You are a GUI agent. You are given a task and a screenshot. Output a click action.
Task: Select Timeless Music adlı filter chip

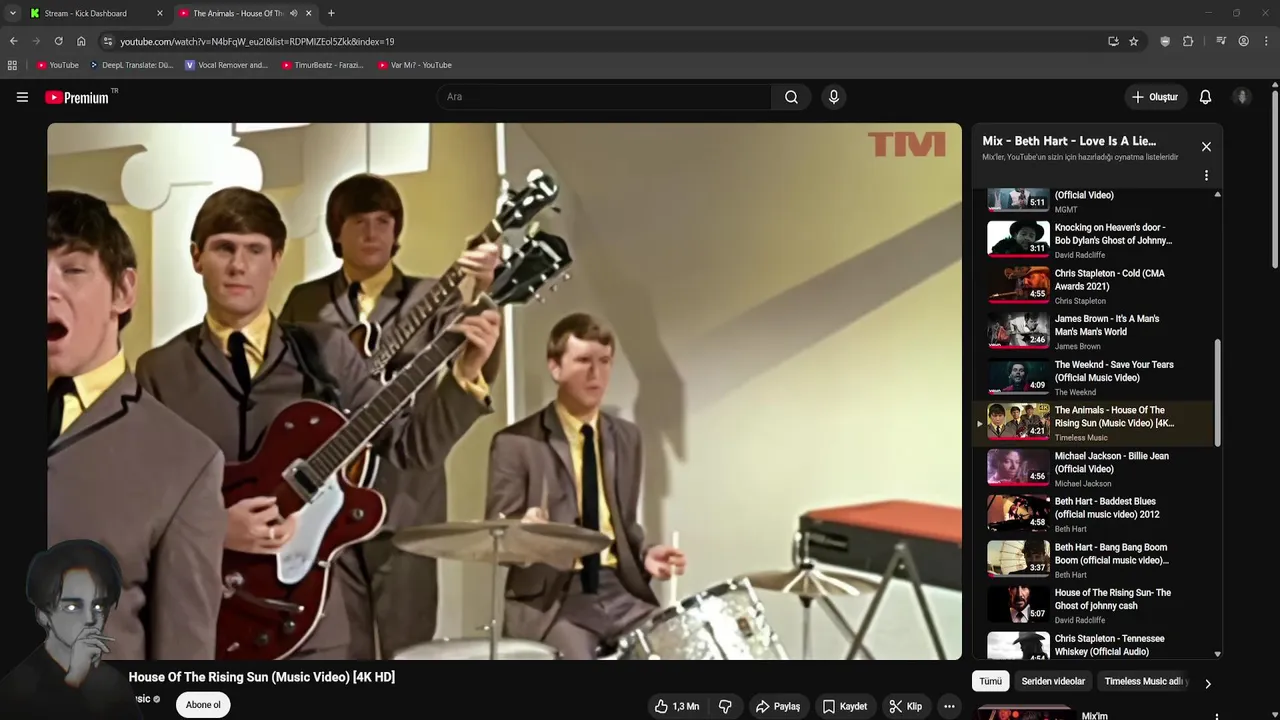(x=1144, y=681)
